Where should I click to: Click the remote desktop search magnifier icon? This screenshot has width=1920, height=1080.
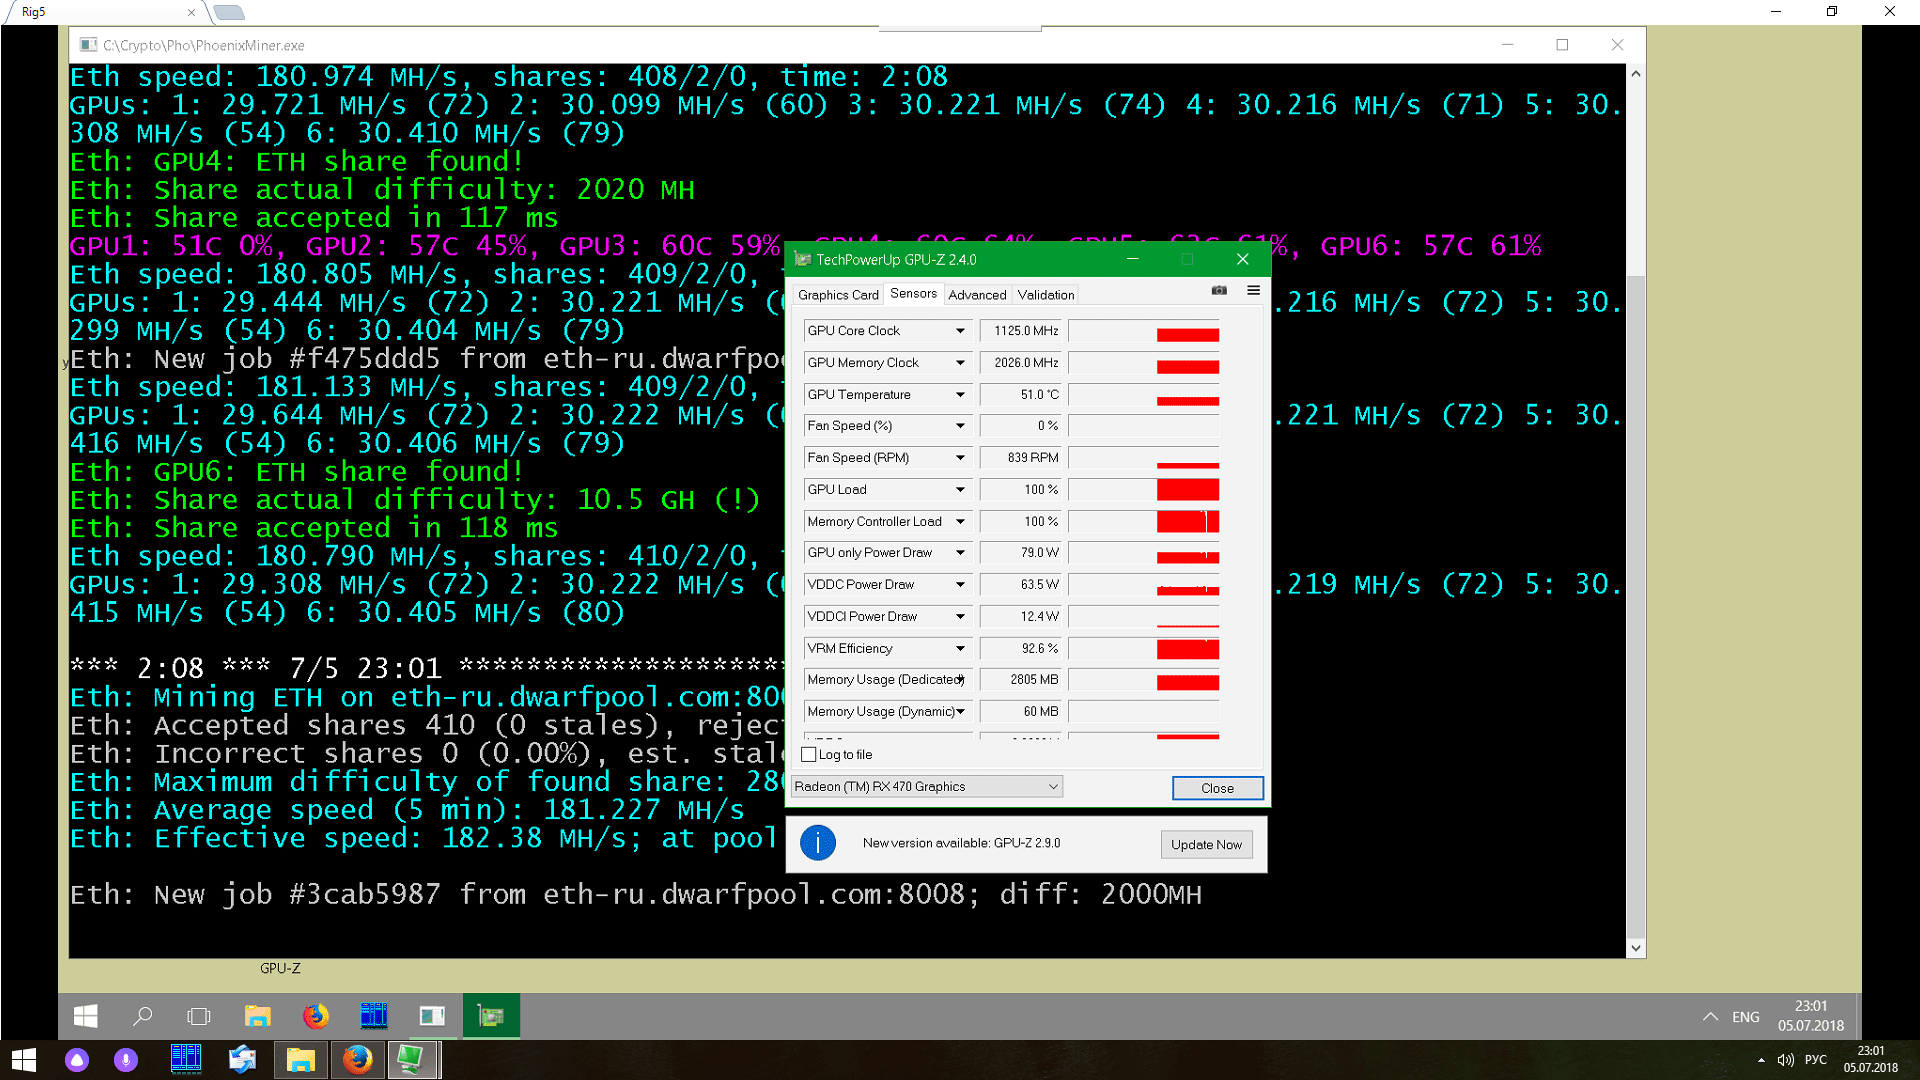[143, 1016]
